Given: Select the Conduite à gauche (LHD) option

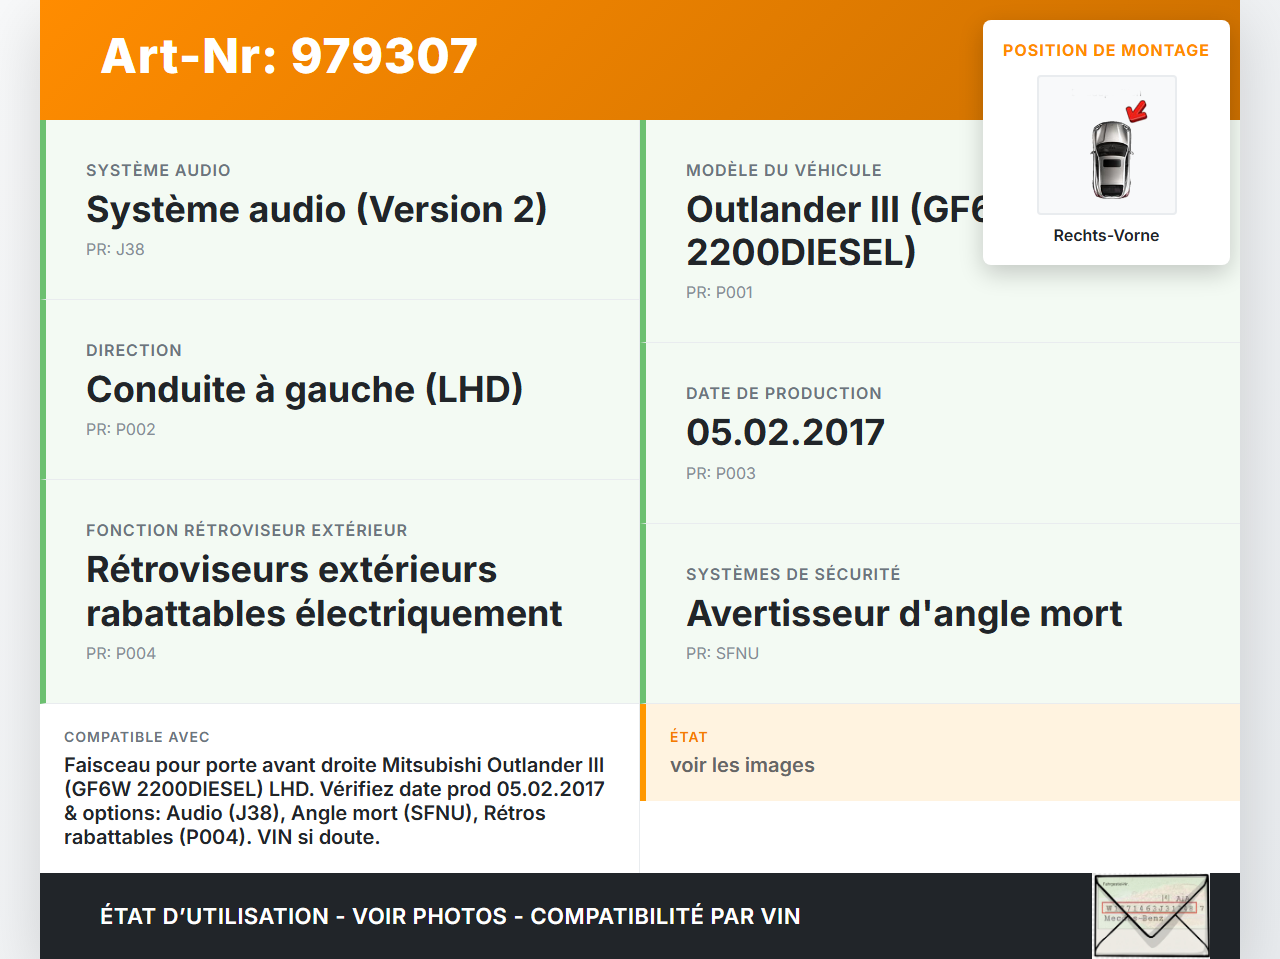Looking at the screenshot, I should tap(305, 389).
